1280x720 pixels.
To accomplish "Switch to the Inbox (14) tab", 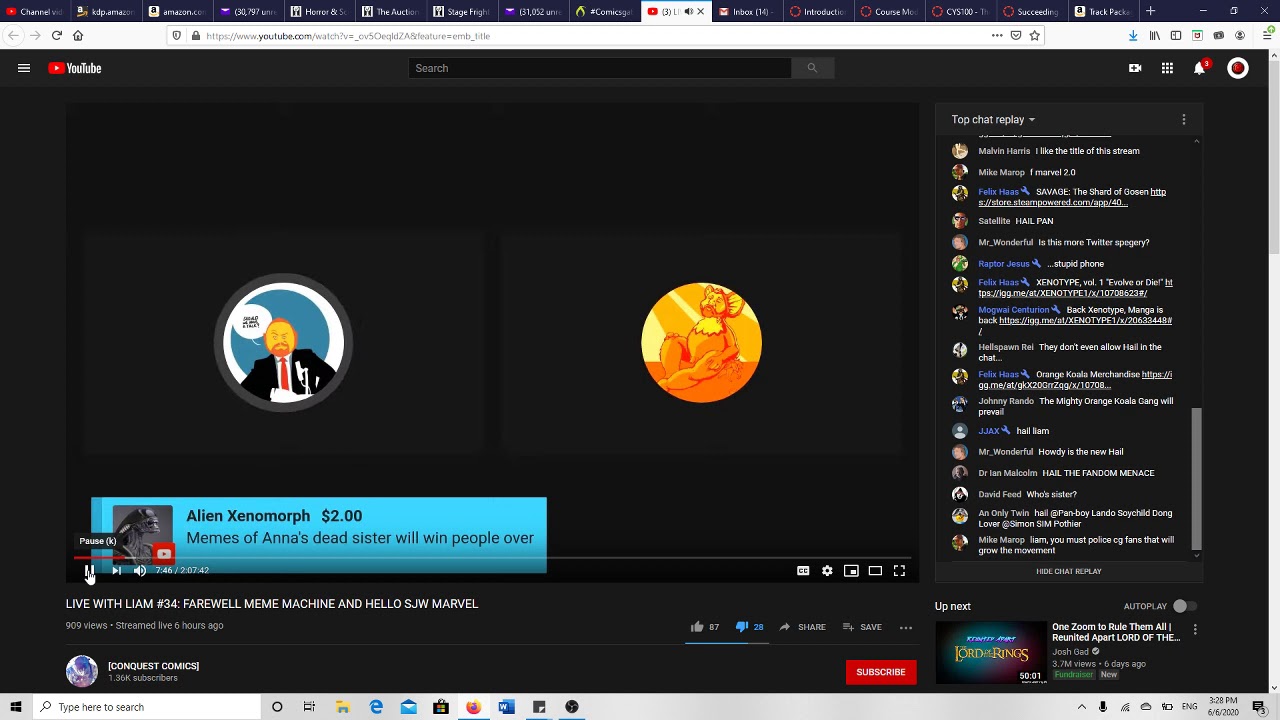I will point(744,12).
